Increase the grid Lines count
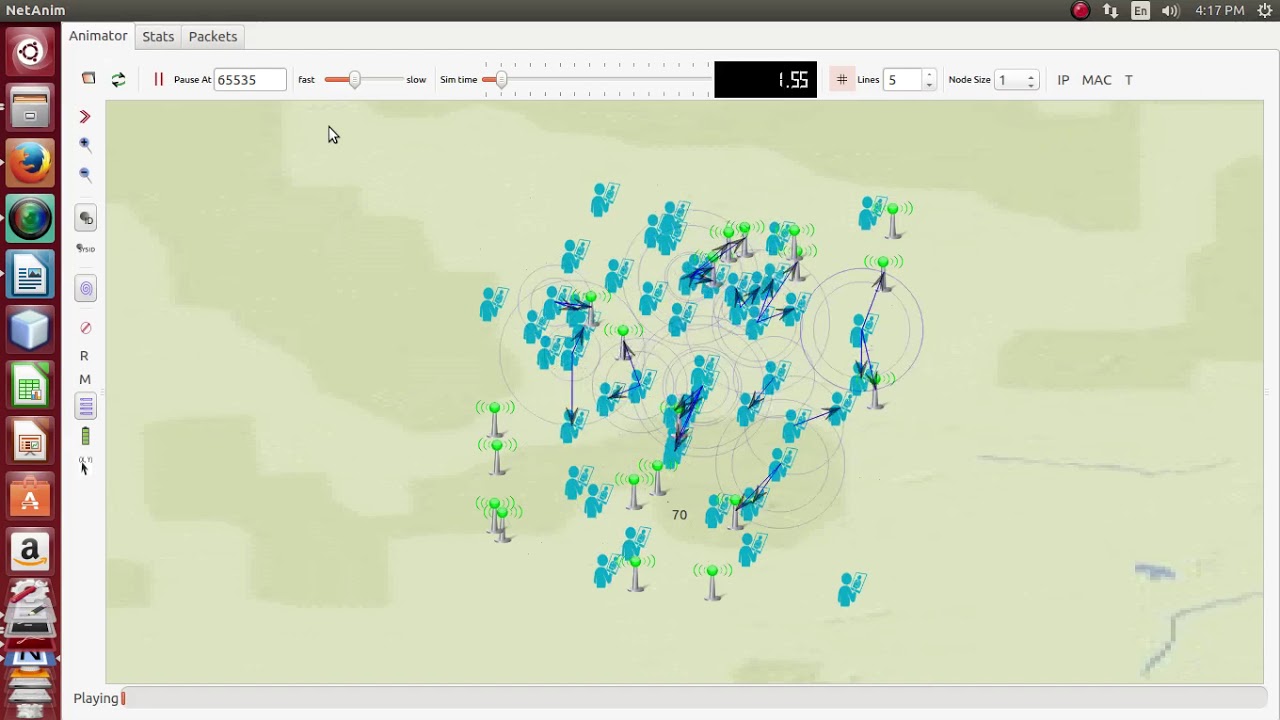Screen dimensions: 1280x720 [930, 75]
